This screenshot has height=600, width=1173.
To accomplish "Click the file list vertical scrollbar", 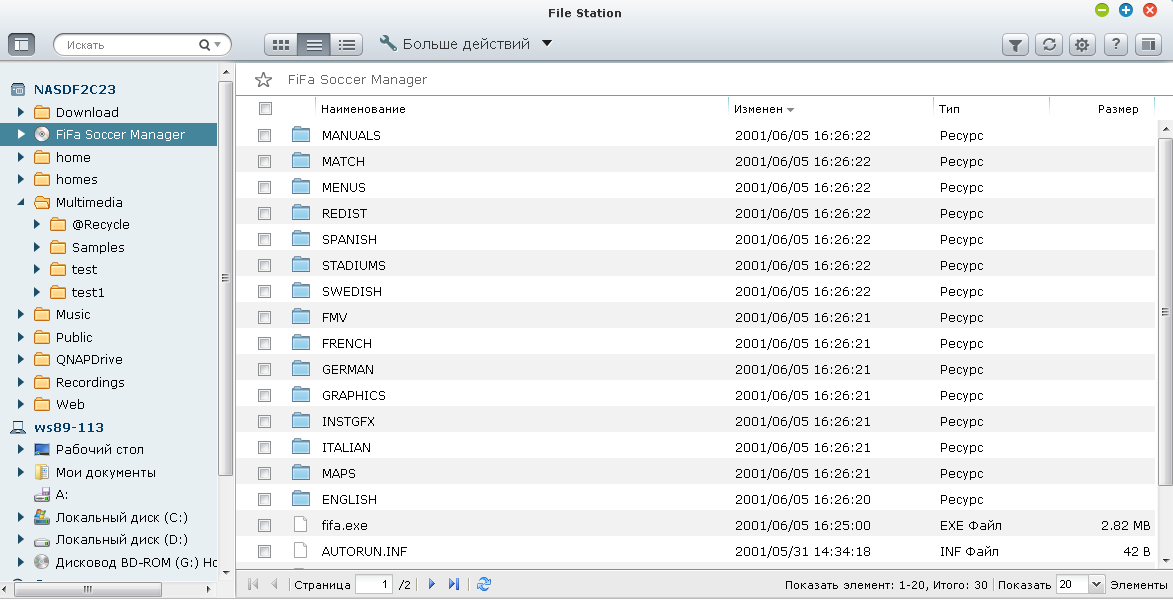I will pos(1165,310).
